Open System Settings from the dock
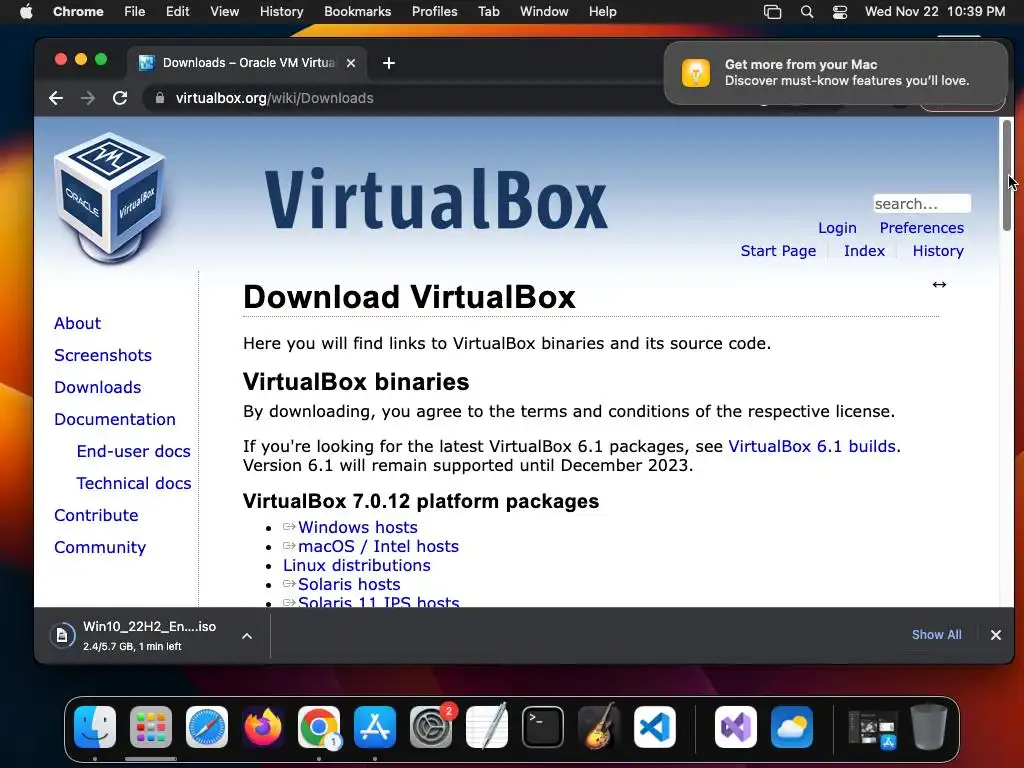This screenshot has height=768, width=1024. click(x=431, y=727)
